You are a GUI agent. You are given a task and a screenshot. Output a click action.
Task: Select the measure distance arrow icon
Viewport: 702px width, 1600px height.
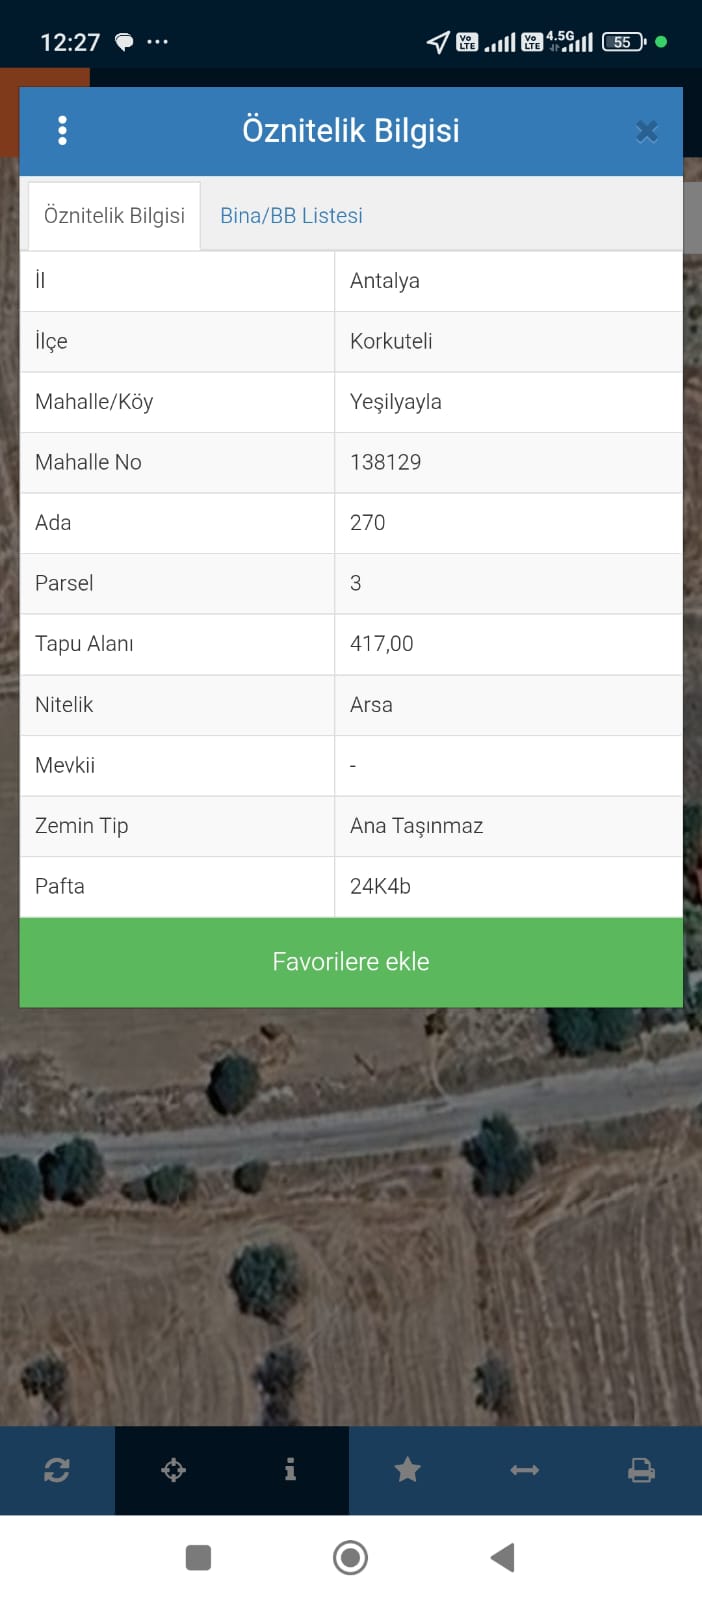(x=524, y=1470)
